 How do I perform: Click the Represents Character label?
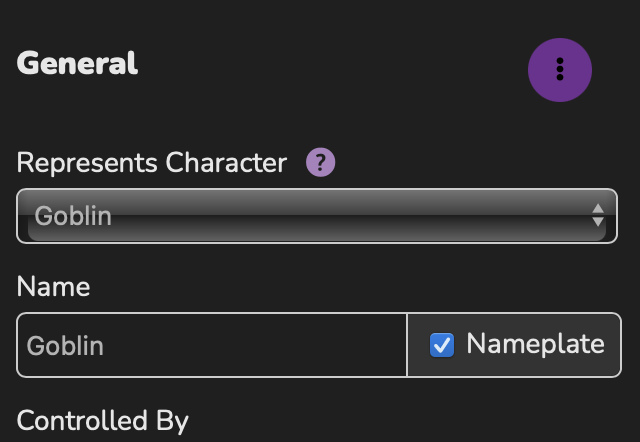point(151,163)
